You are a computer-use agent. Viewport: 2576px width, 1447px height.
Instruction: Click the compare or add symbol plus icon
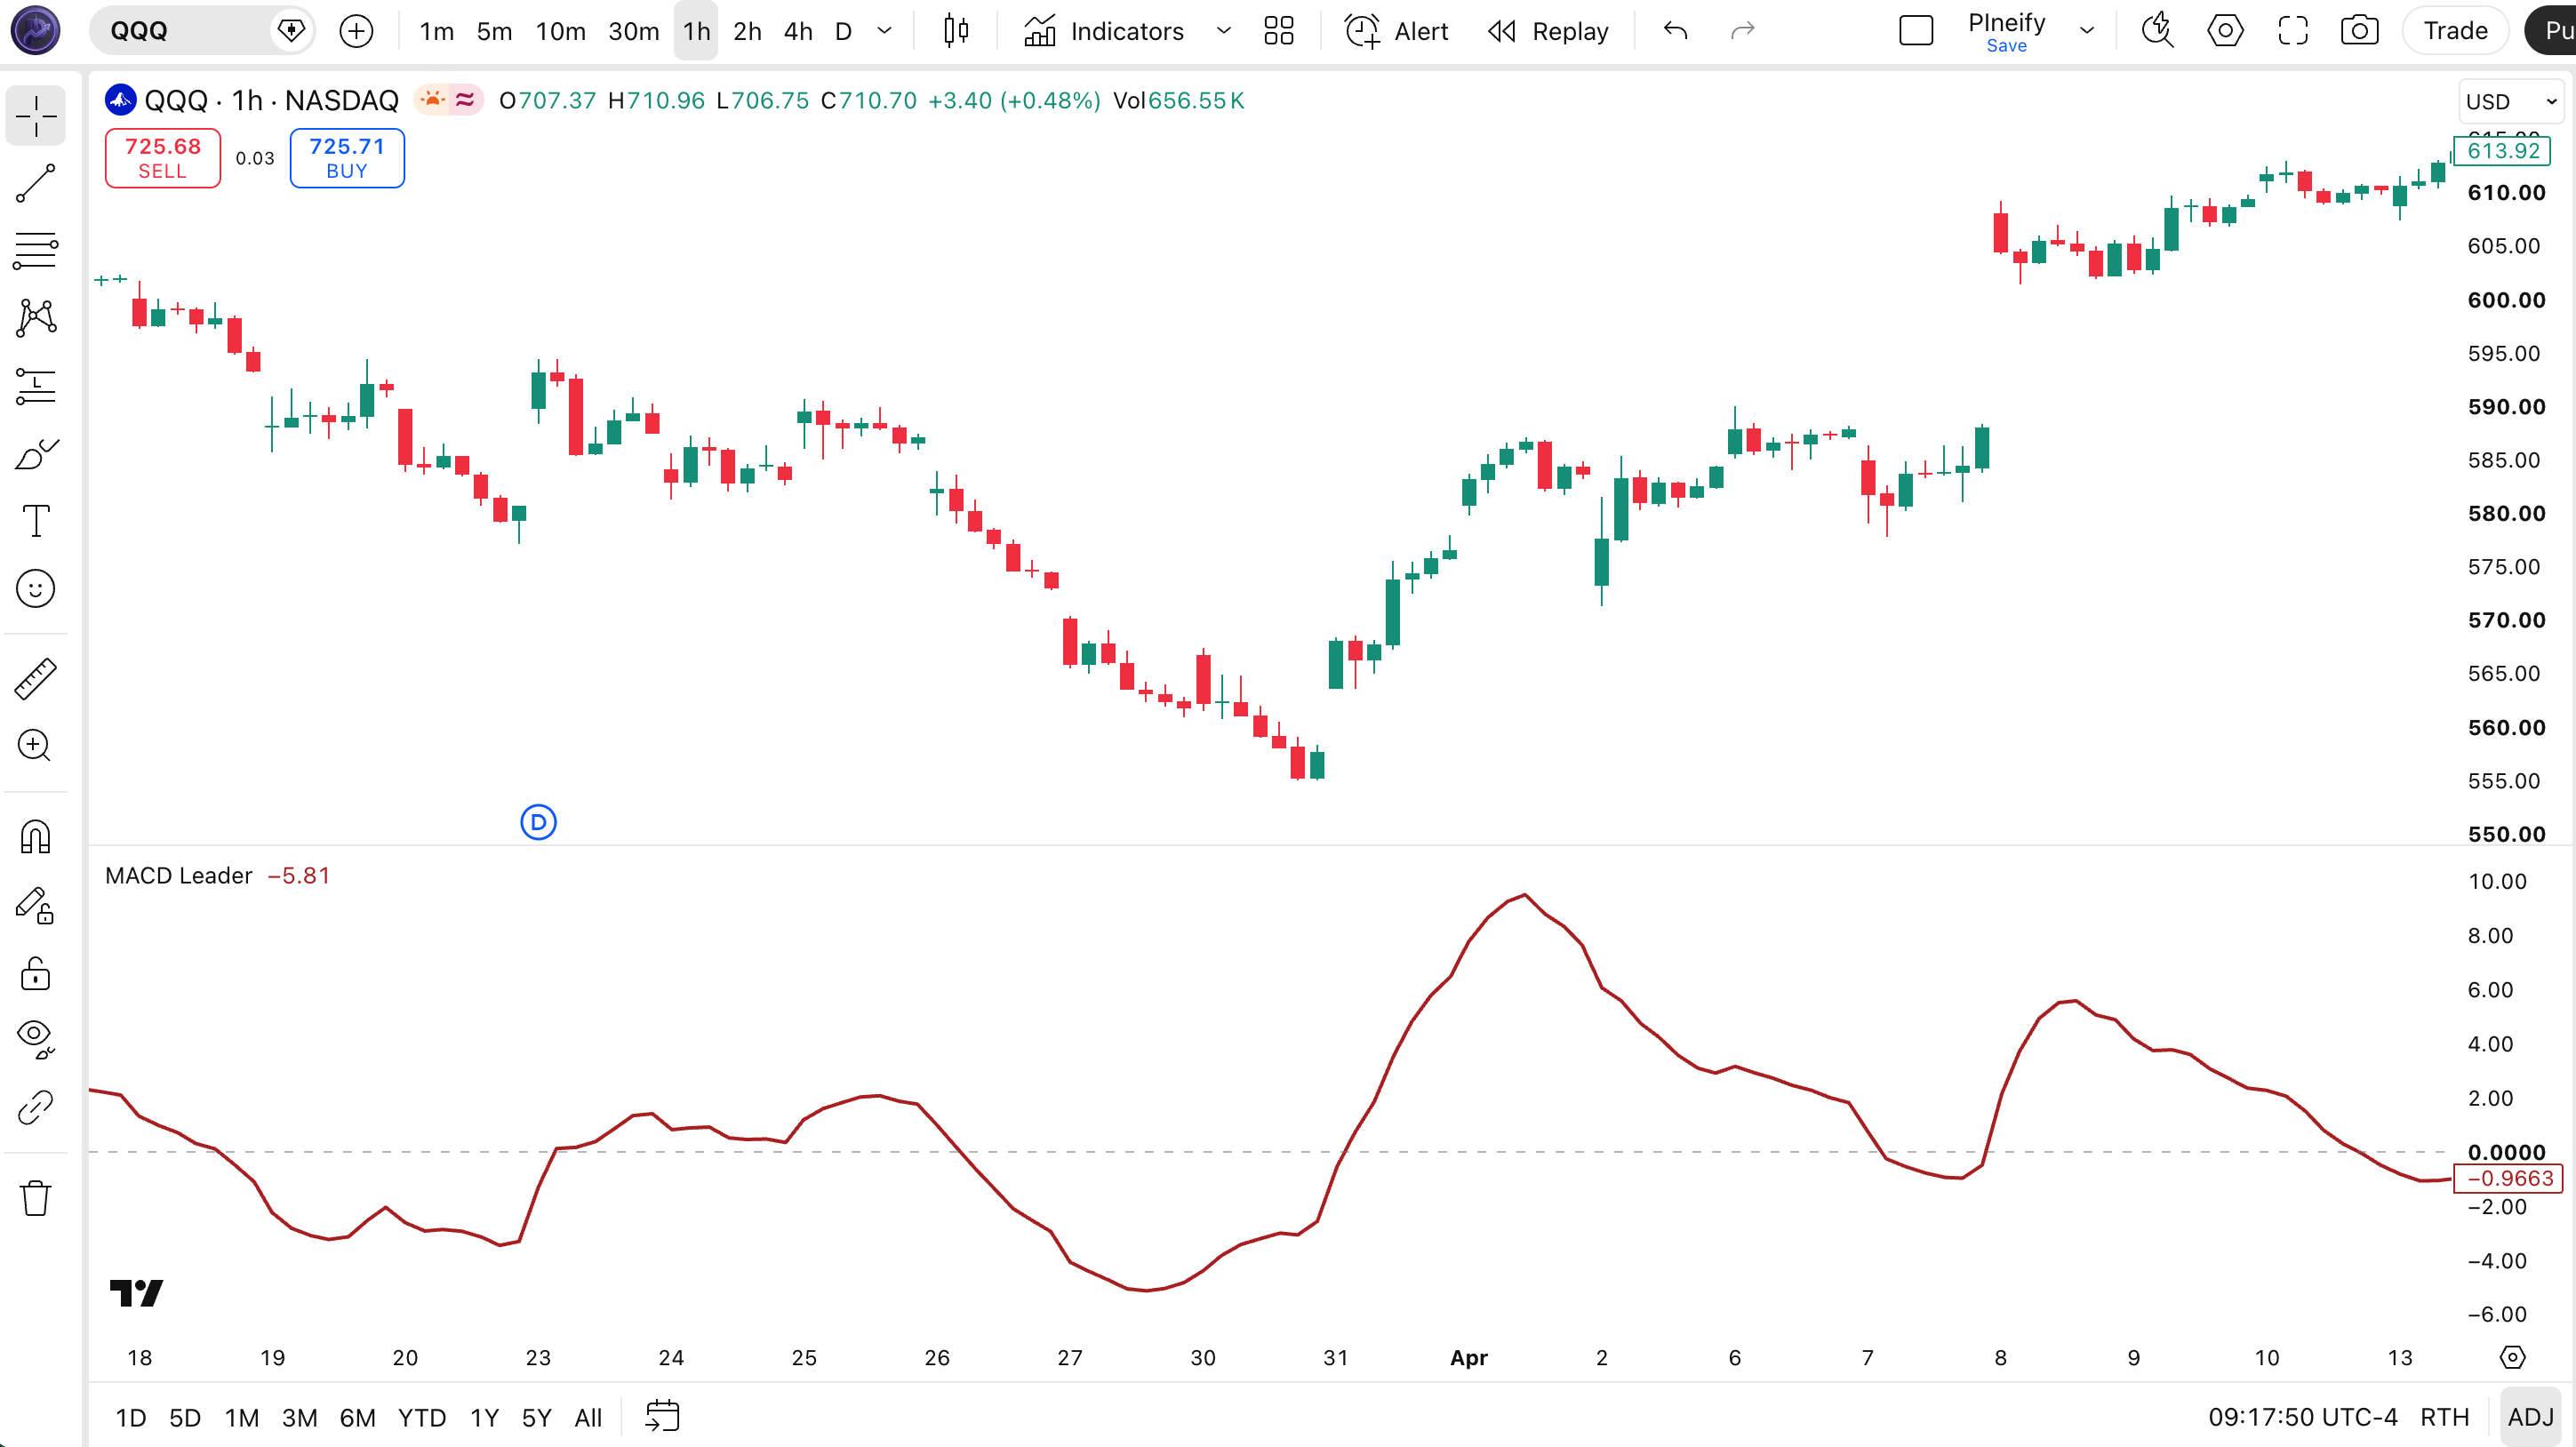tap(356, 31)
